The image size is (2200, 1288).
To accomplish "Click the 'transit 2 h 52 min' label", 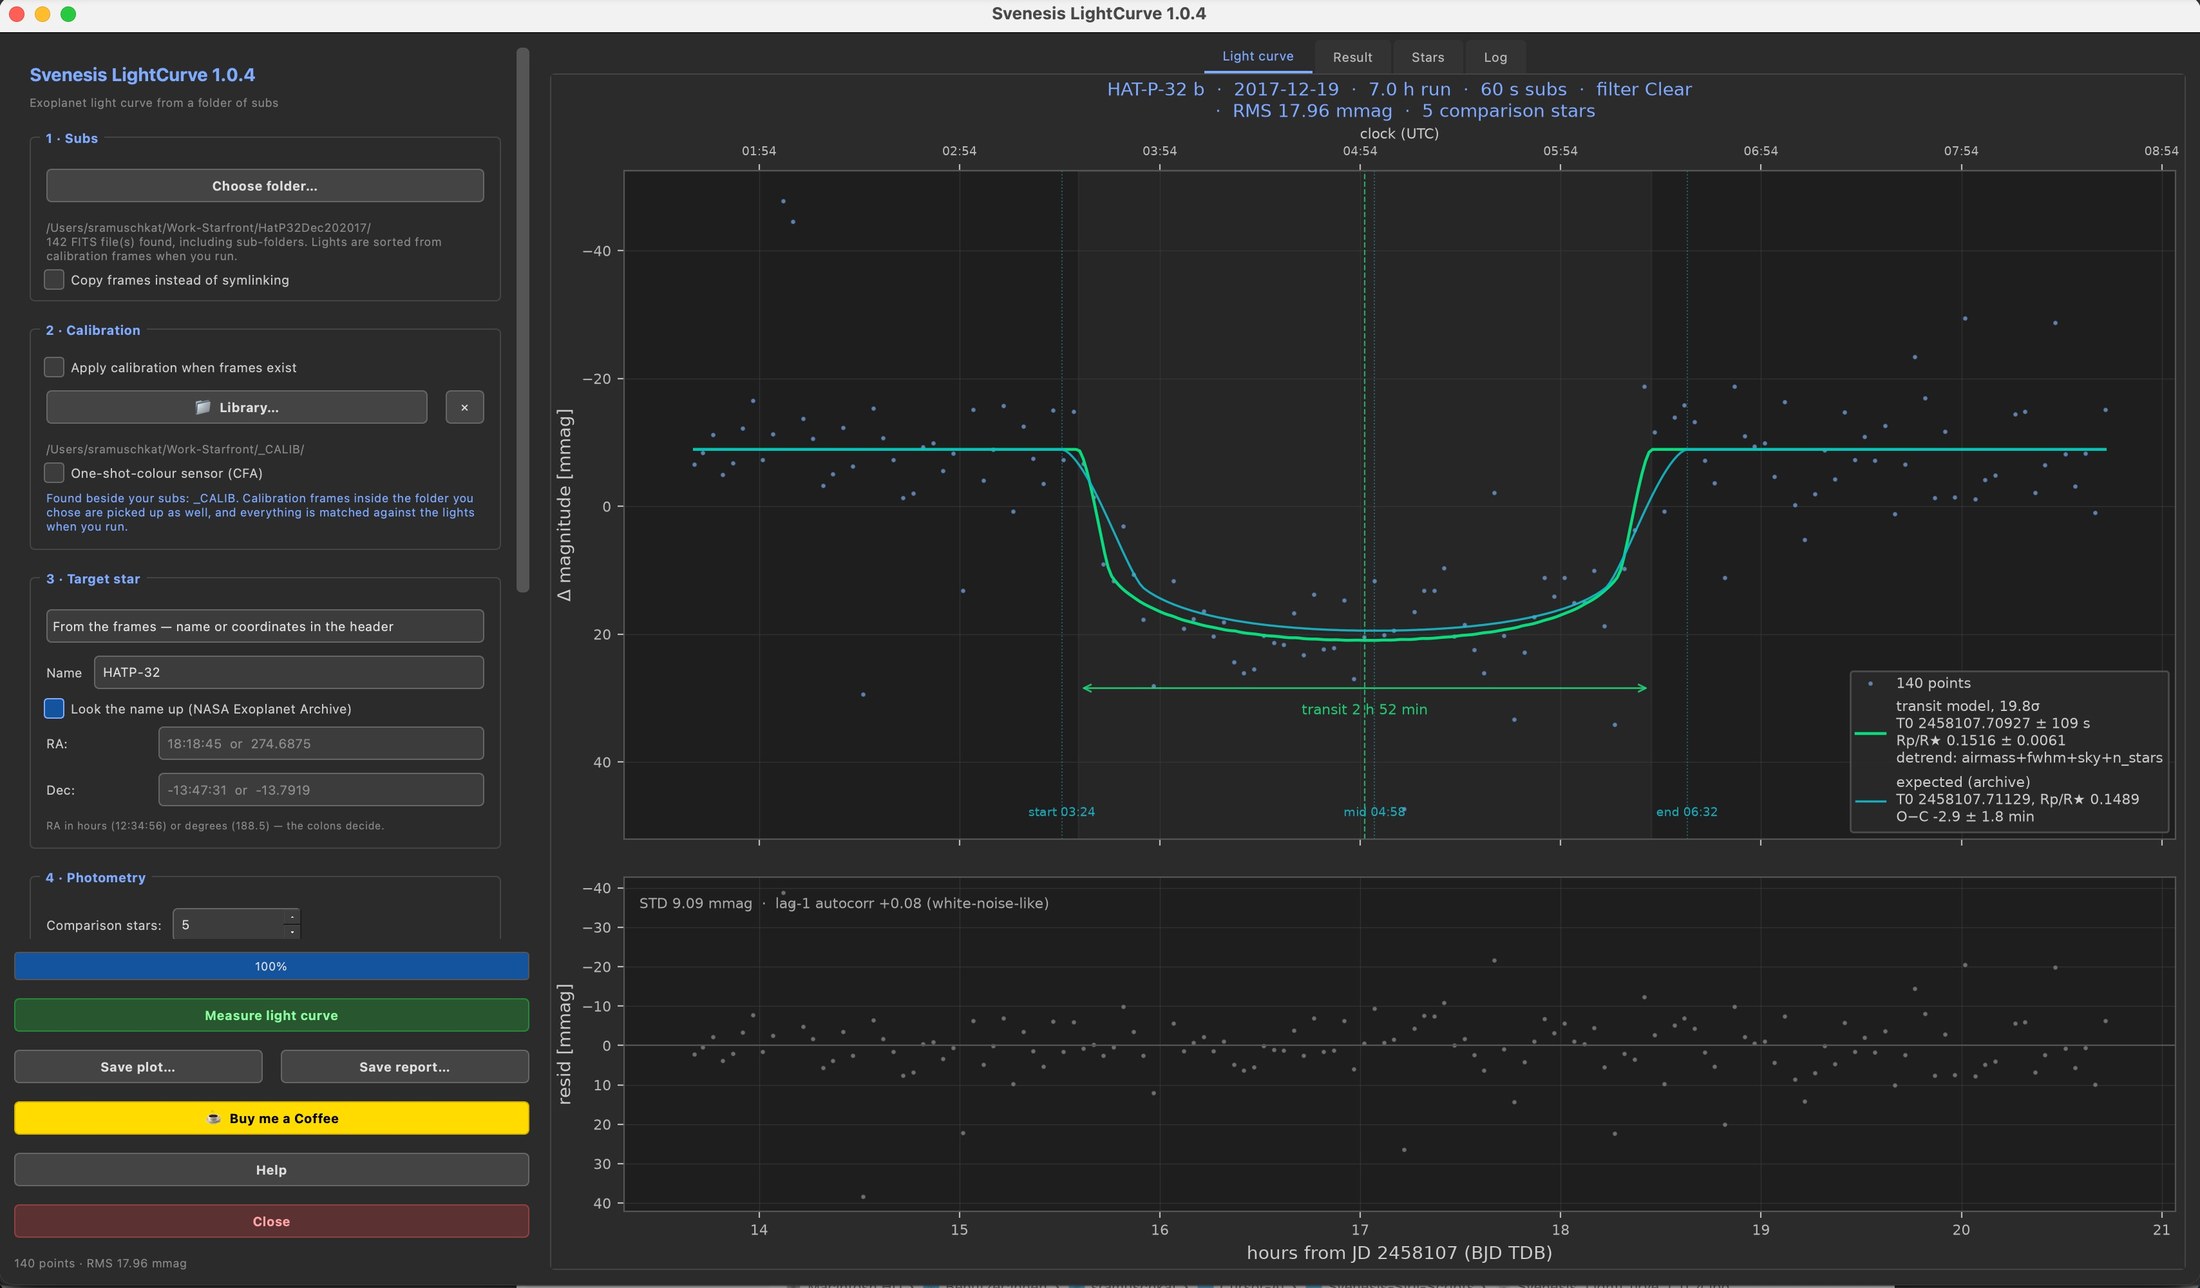I will click(1364, 709).
